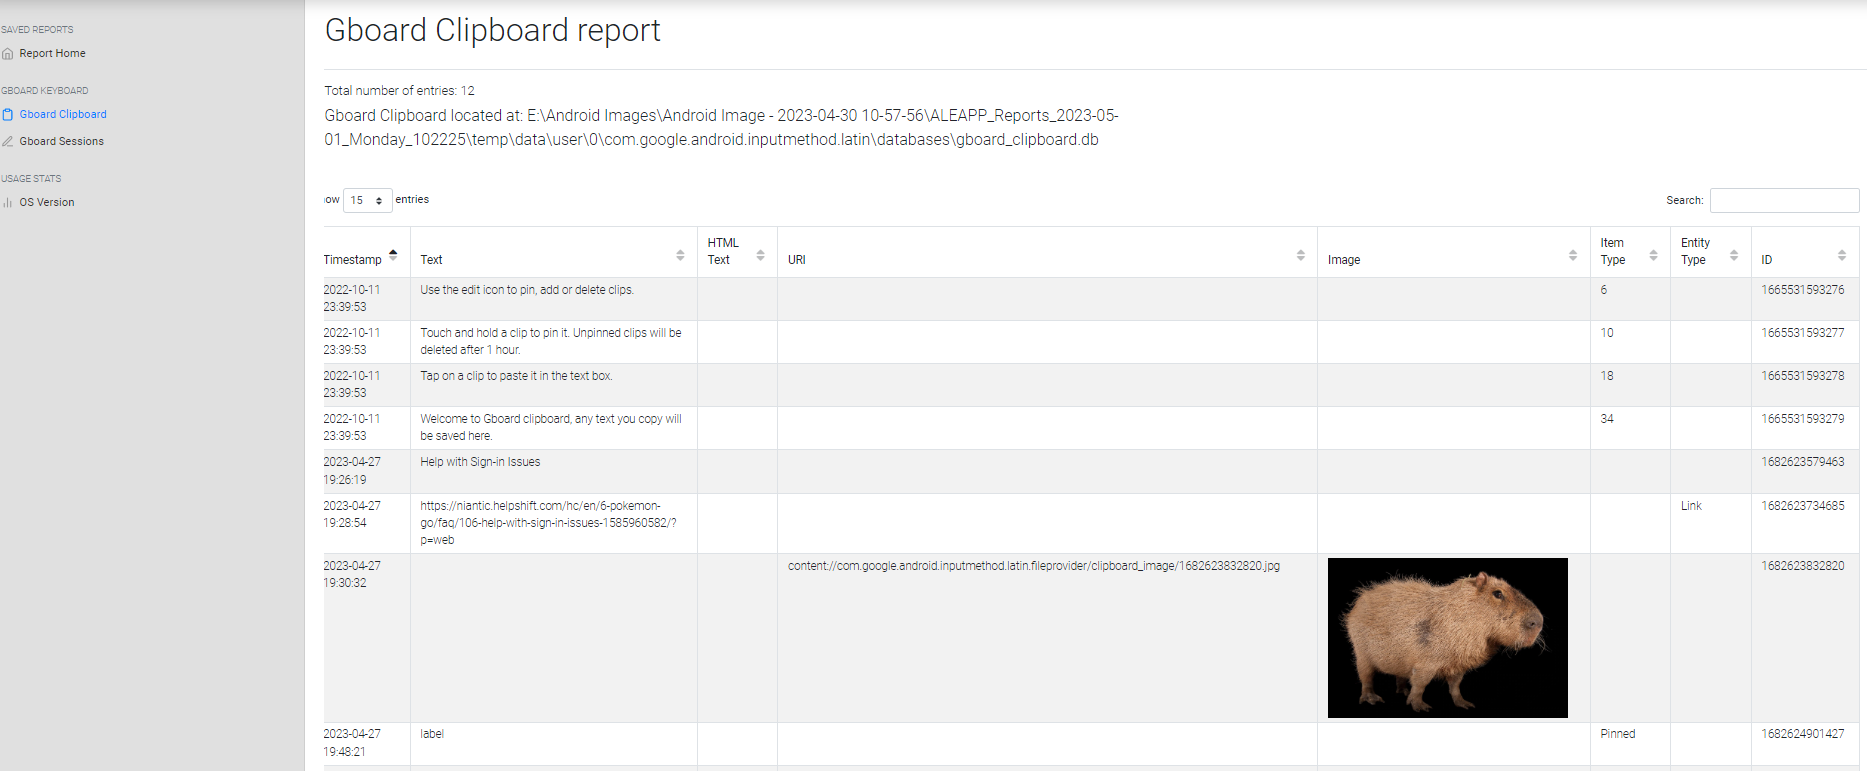Open Gboard Sessions report
The height and width of the screenshot is (771, 1867).
coord(61,142)
